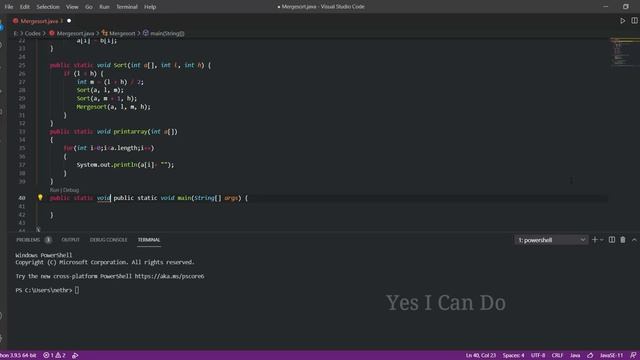Click the PowerShell terminal prompt input
The width and height of the screenshot is (640, 360).
77,290
